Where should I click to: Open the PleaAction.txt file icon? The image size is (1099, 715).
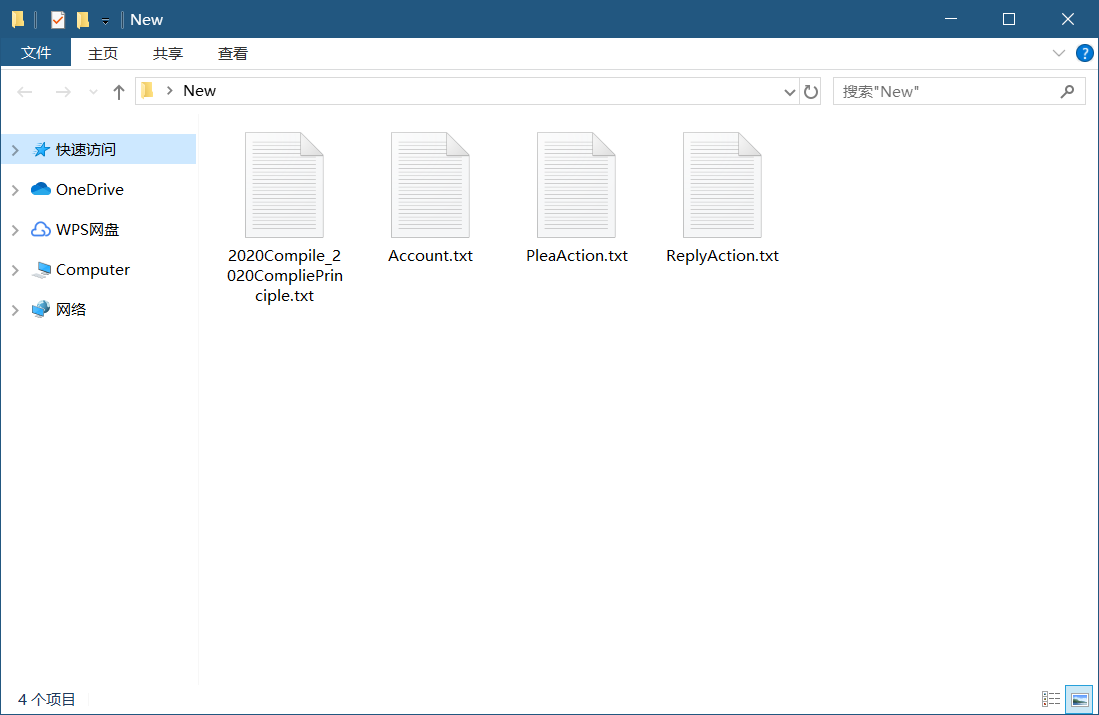point(577,185)
